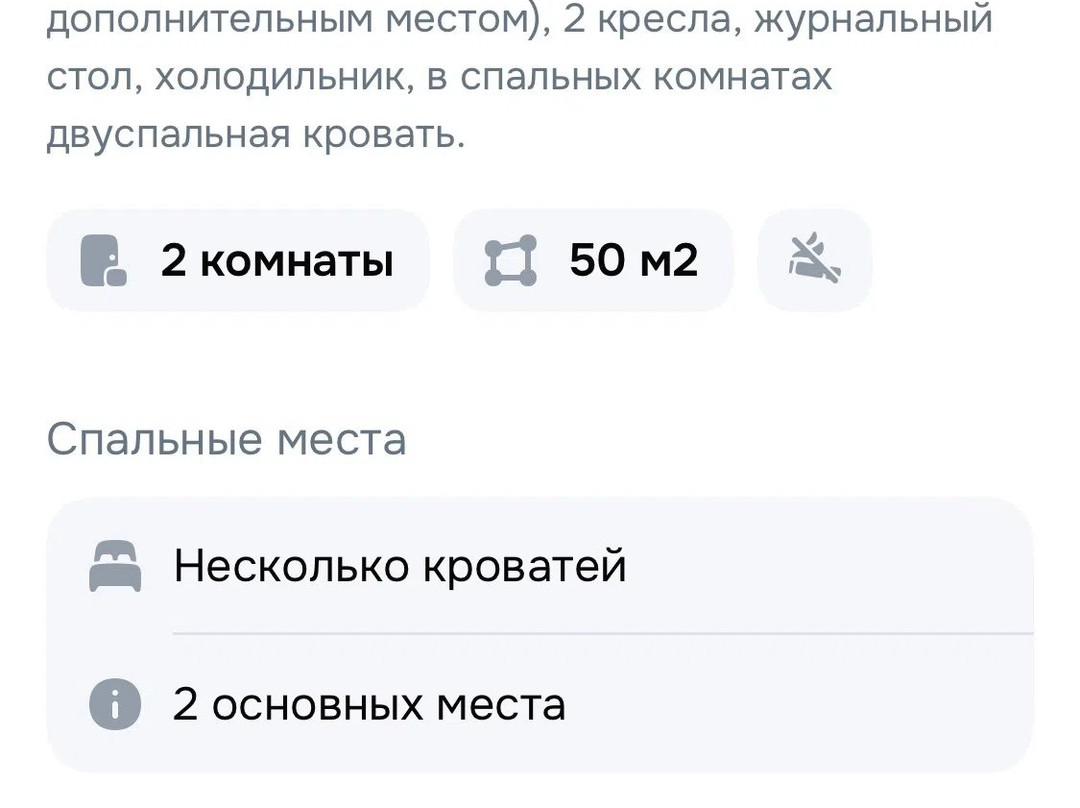This screenshot has height=808, width=1080.
Task: Open the info icon next to 2 основных места
Action: point(115,704)
